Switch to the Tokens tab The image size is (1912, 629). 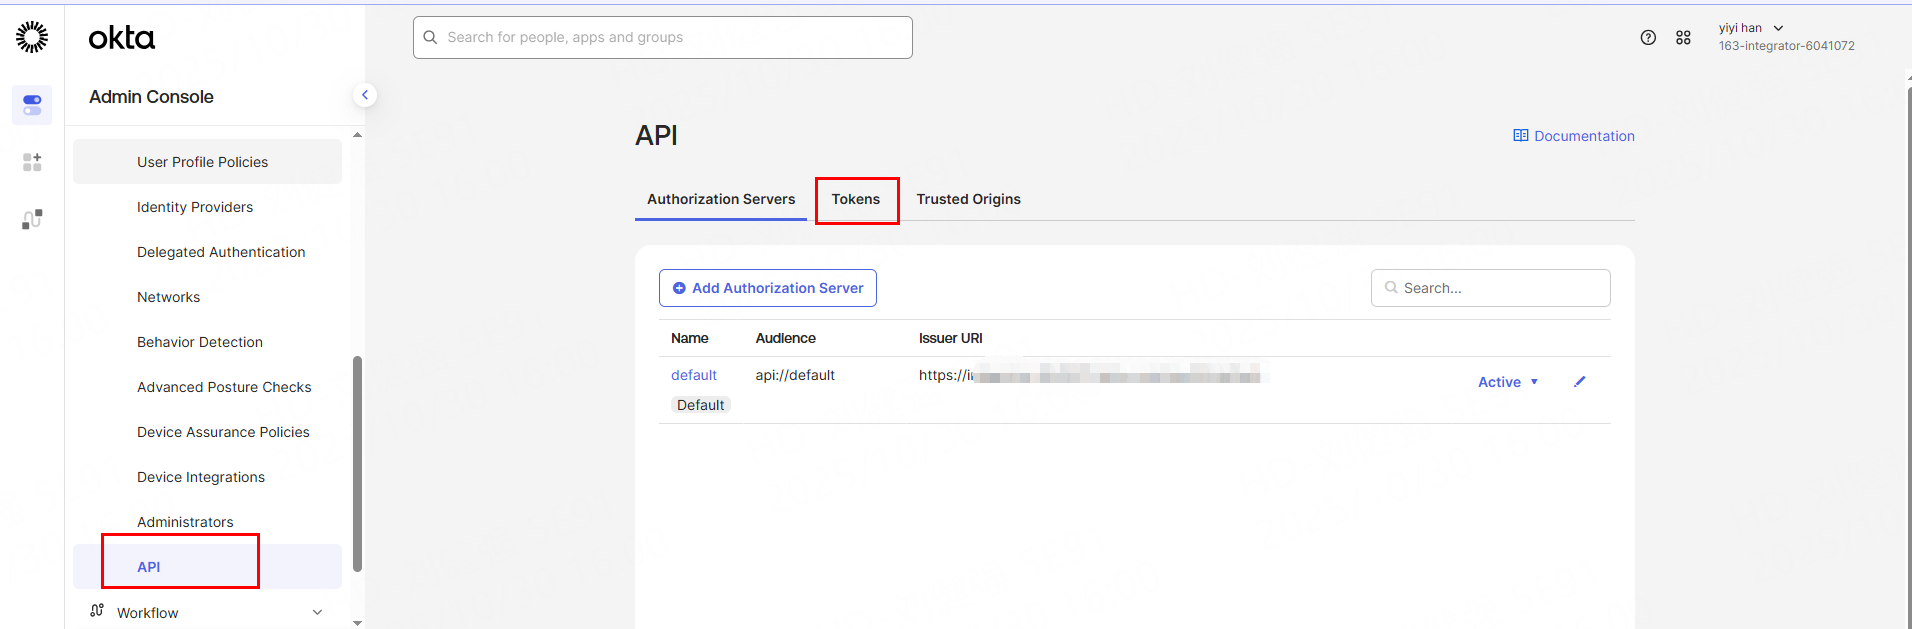(856, 199)
